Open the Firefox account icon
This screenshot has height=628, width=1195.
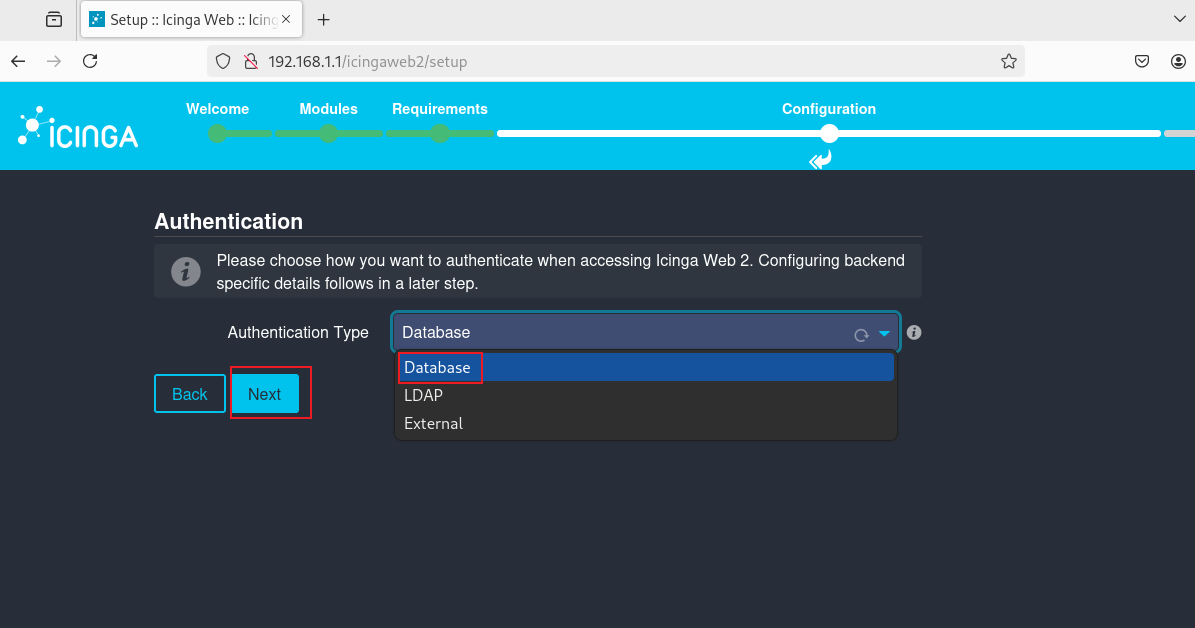[x=1178, y=62]
